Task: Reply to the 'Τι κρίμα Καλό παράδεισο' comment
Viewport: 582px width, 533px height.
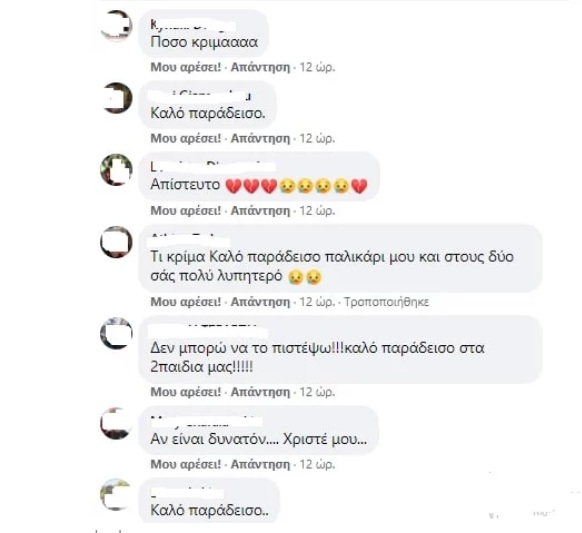Action: [x=260, y=302]
